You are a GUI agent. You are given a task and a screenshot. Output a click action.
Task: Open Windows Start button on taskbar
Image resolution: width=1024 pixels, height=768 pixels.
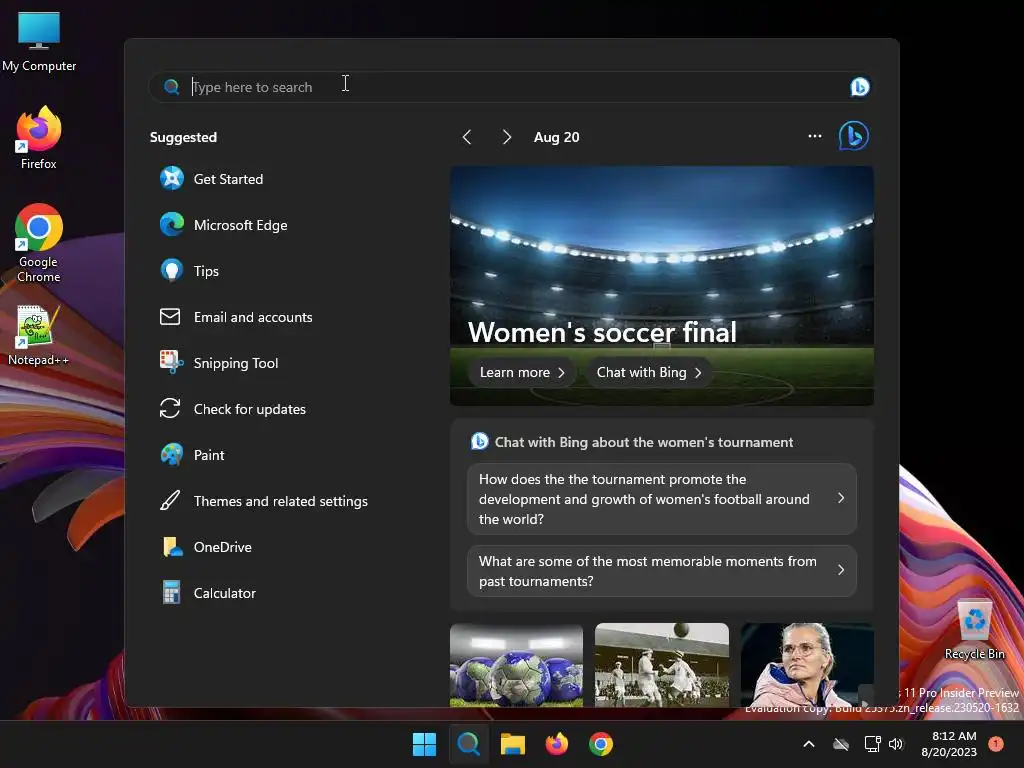click(424, 744)
